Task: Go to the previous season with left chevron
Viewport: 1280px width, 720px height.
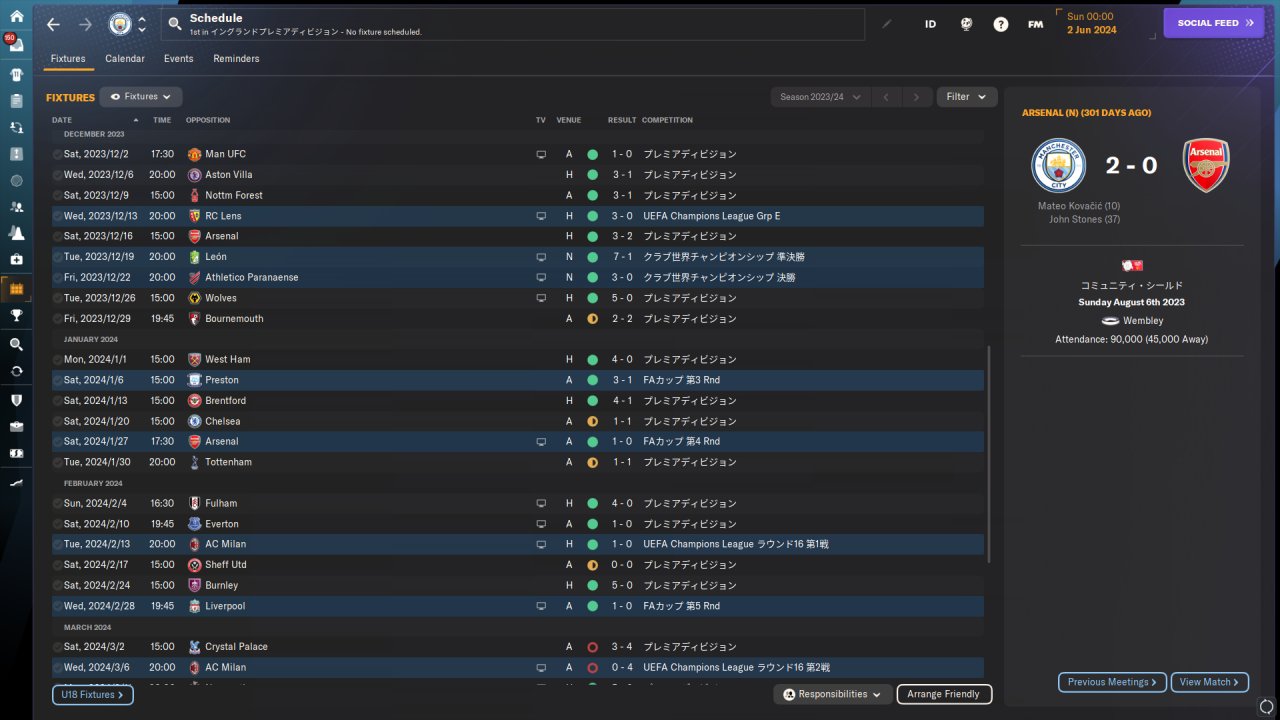Action: pyautogui.click(x=885, y=97)
